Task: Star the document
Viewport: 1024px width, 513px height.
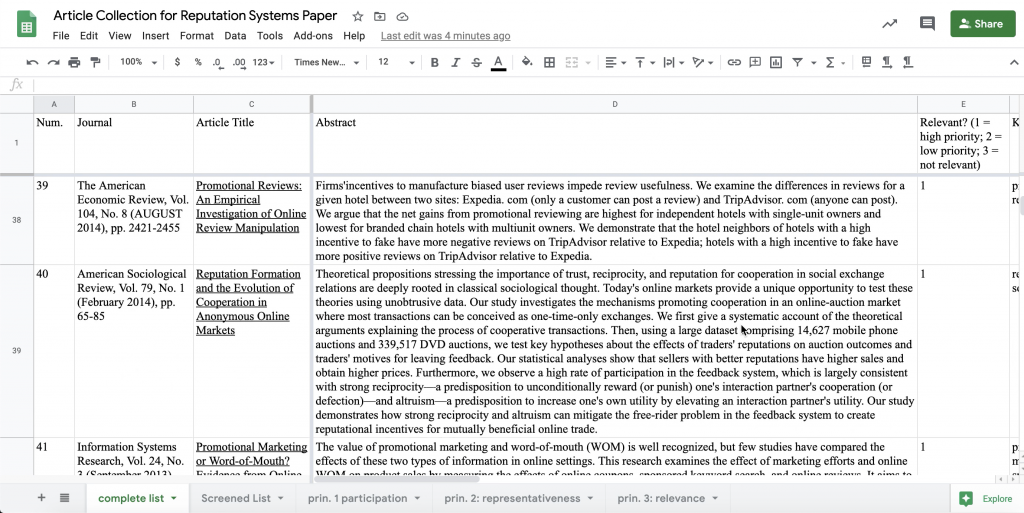Action: coord(357,16)
